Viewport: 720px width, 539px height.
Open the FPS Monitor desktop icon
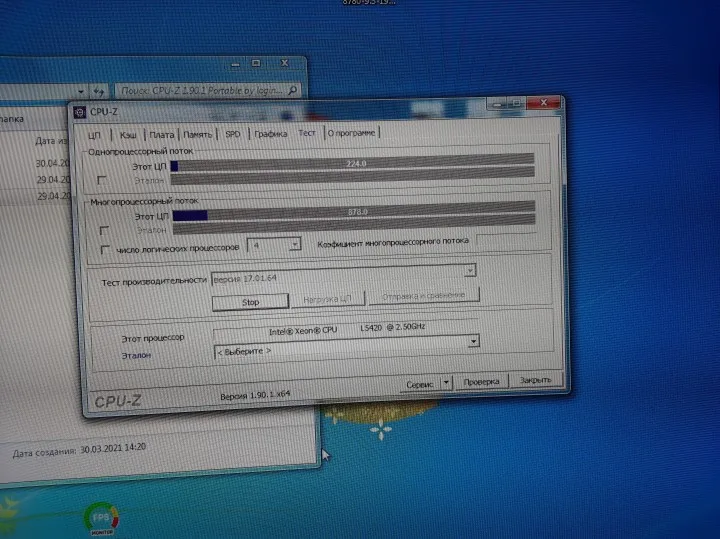click(101, 519)
